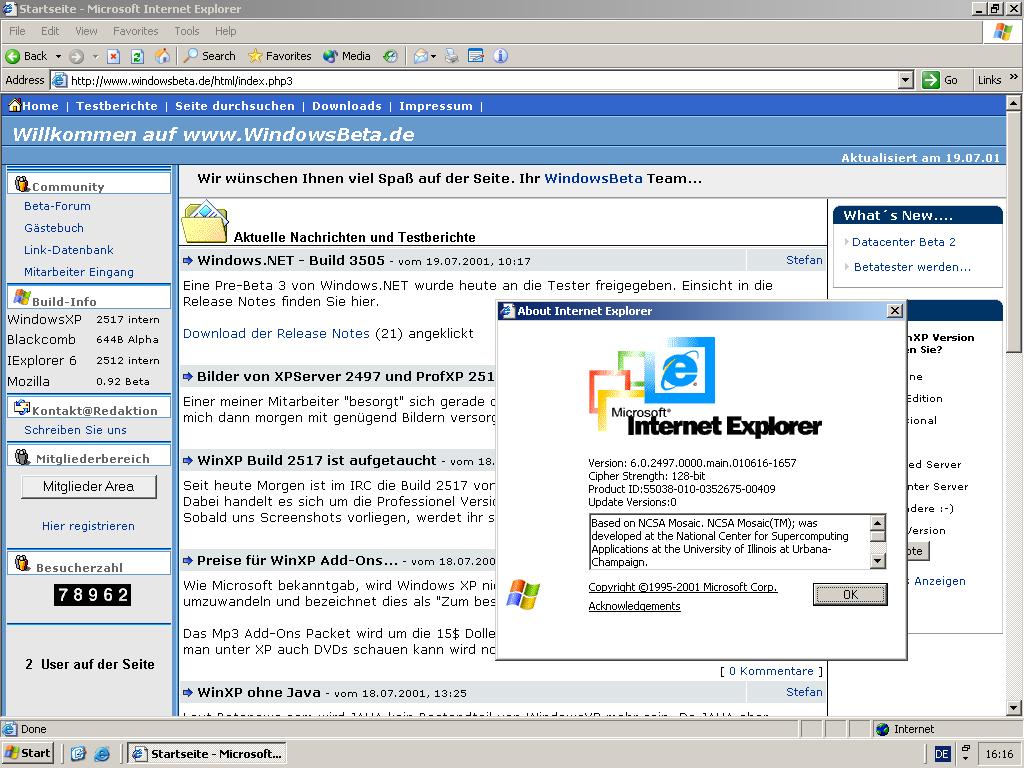Click the Startseite taskbar window button
The width and height of the screenshot is (1024, 768).
click(206, 754)
